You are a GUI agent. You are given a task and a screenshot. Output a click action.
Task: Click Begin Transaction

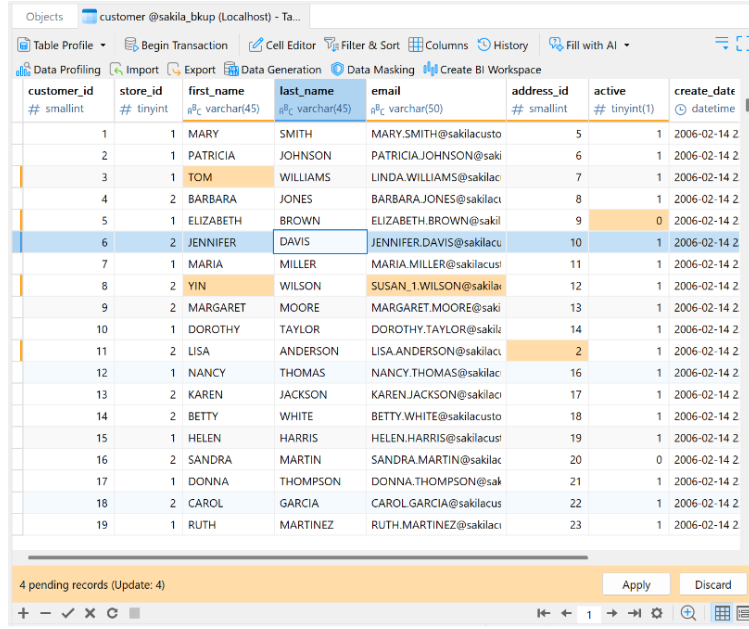click(x=176, y=45)
